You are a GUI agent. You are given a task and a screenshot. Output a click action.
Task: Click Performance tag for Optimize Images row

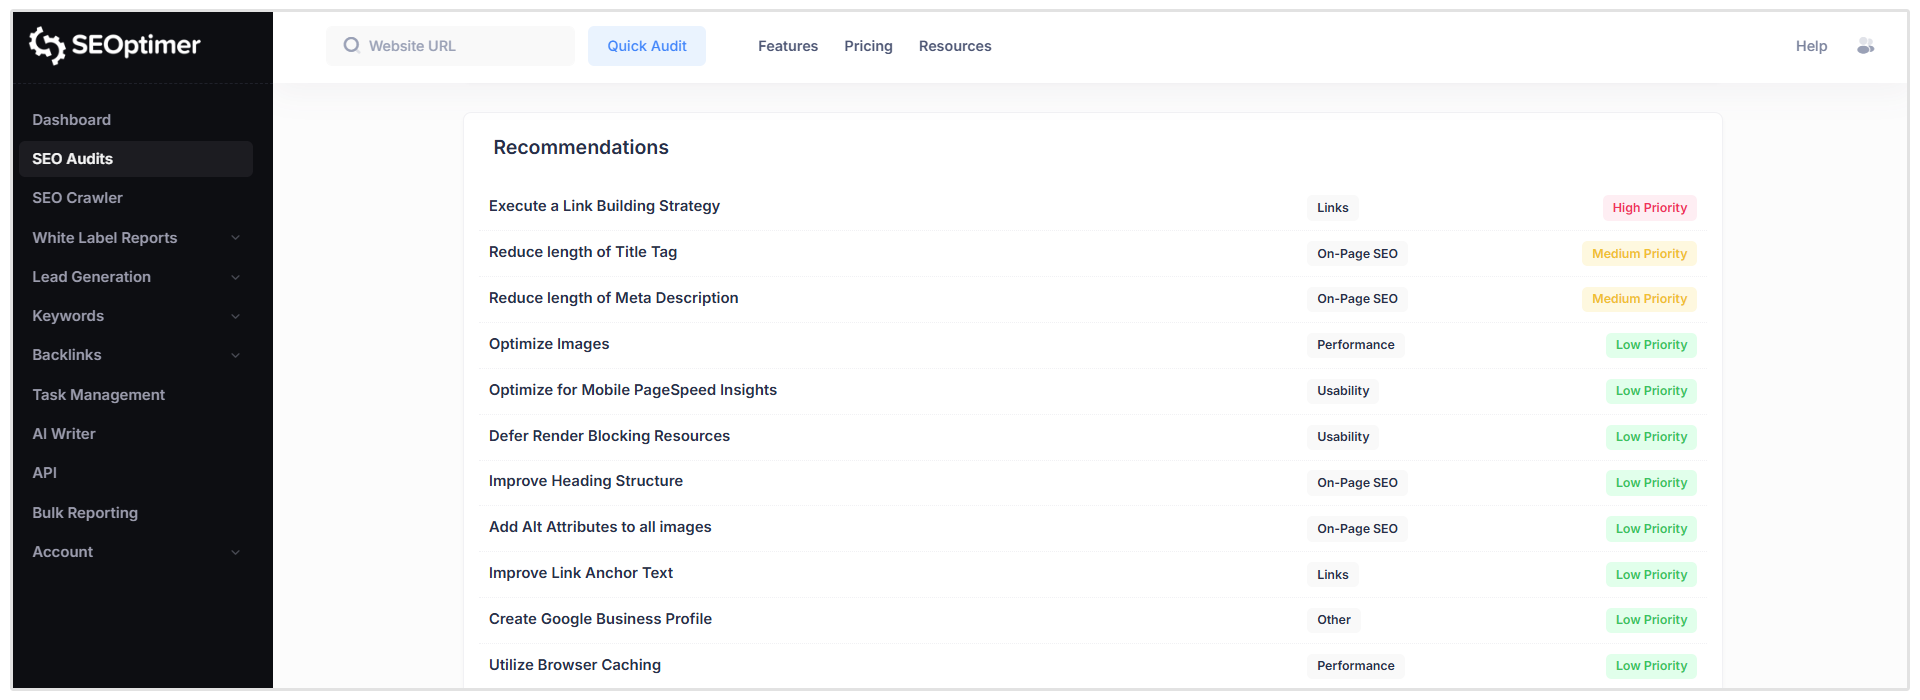click(x=1355, y=345)
